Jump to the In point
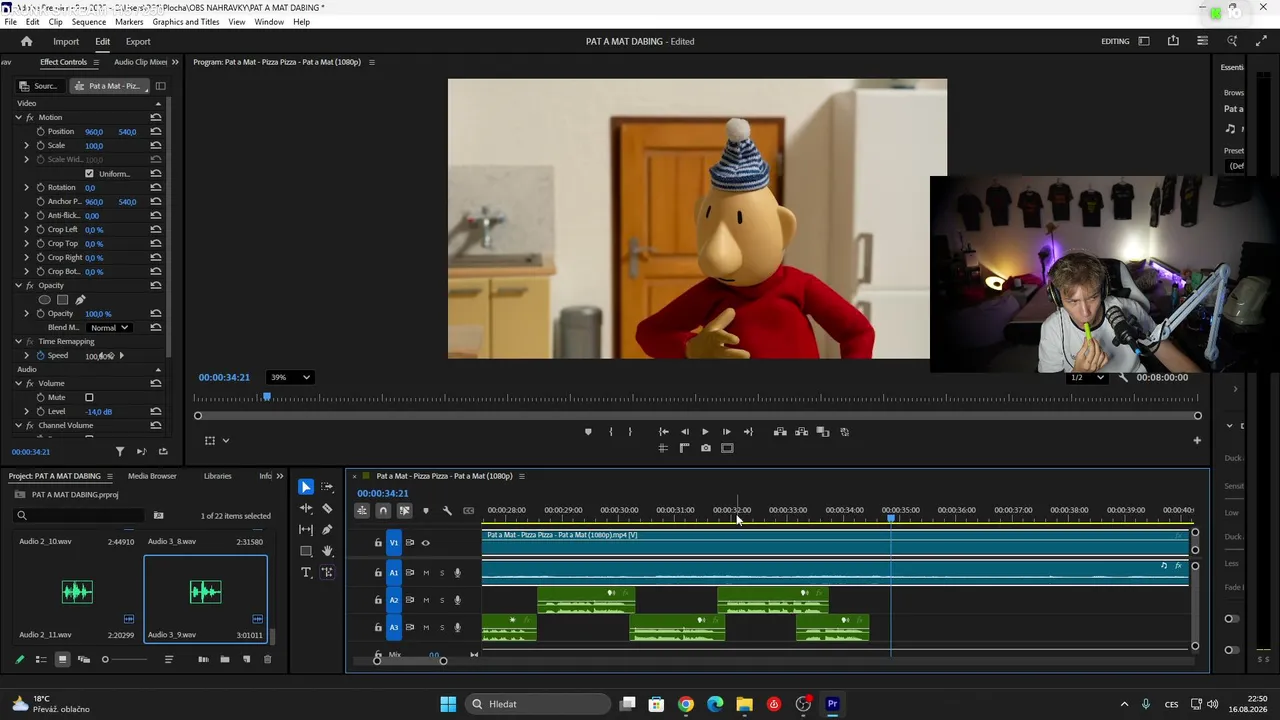 (663, 432)
